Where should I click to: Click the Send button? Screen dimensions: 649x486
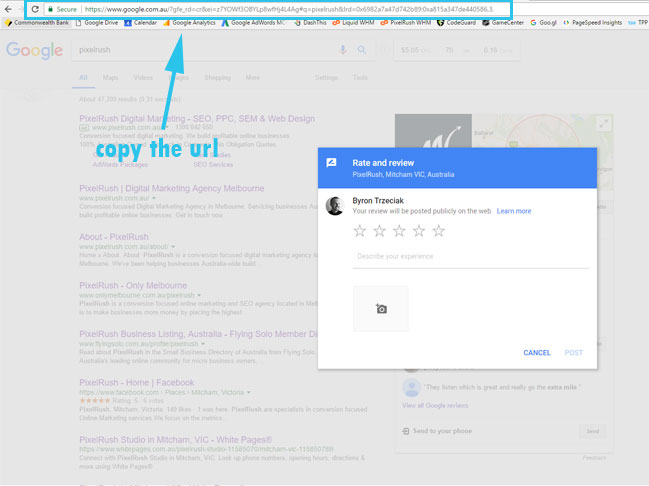[x=593, y=431]
